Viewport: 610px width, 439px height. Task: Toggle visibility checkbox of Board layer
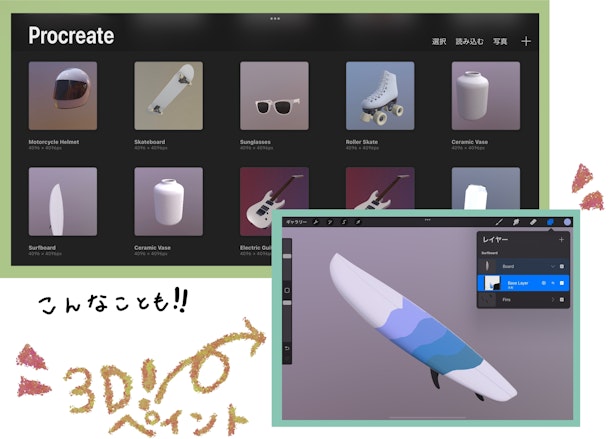(x=562, y=266)
